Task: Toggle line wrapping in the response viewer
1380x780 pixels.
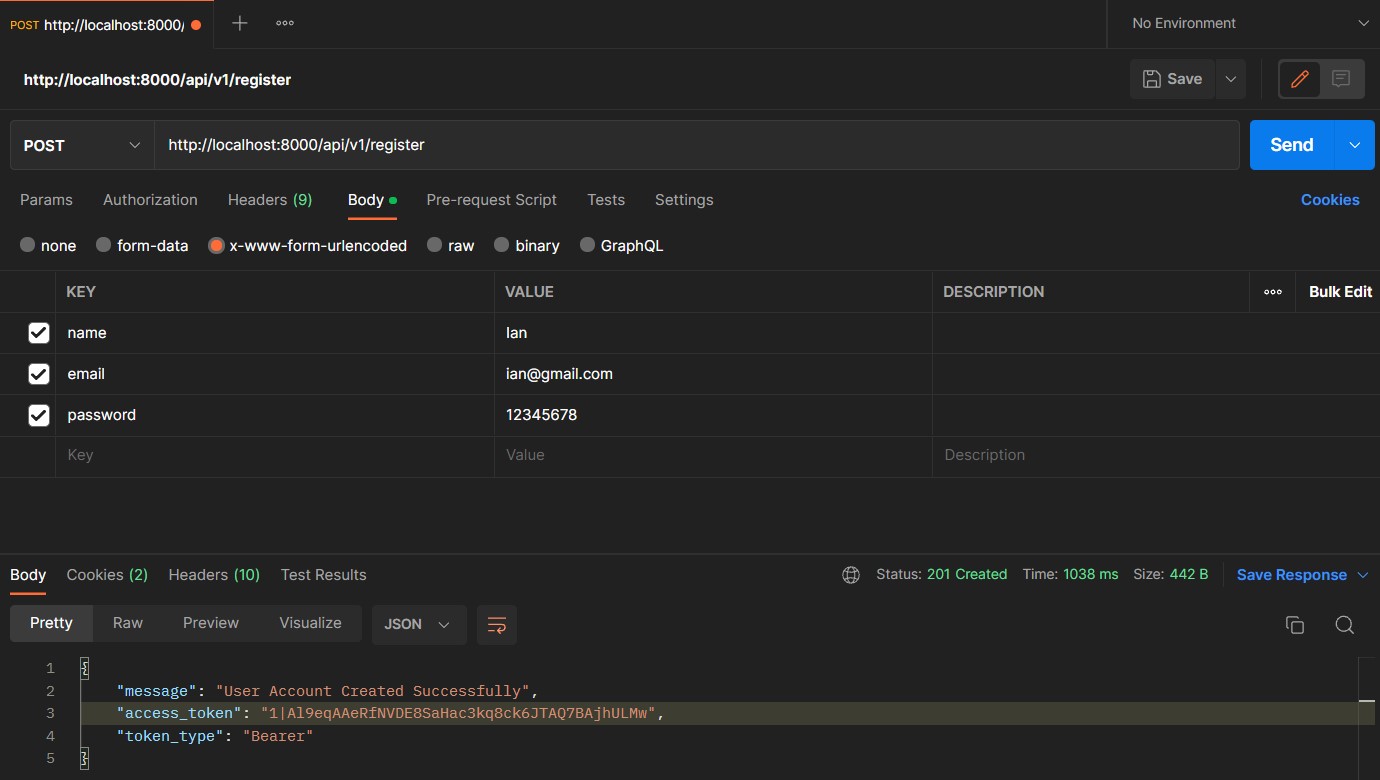Action: pos(497,623)
